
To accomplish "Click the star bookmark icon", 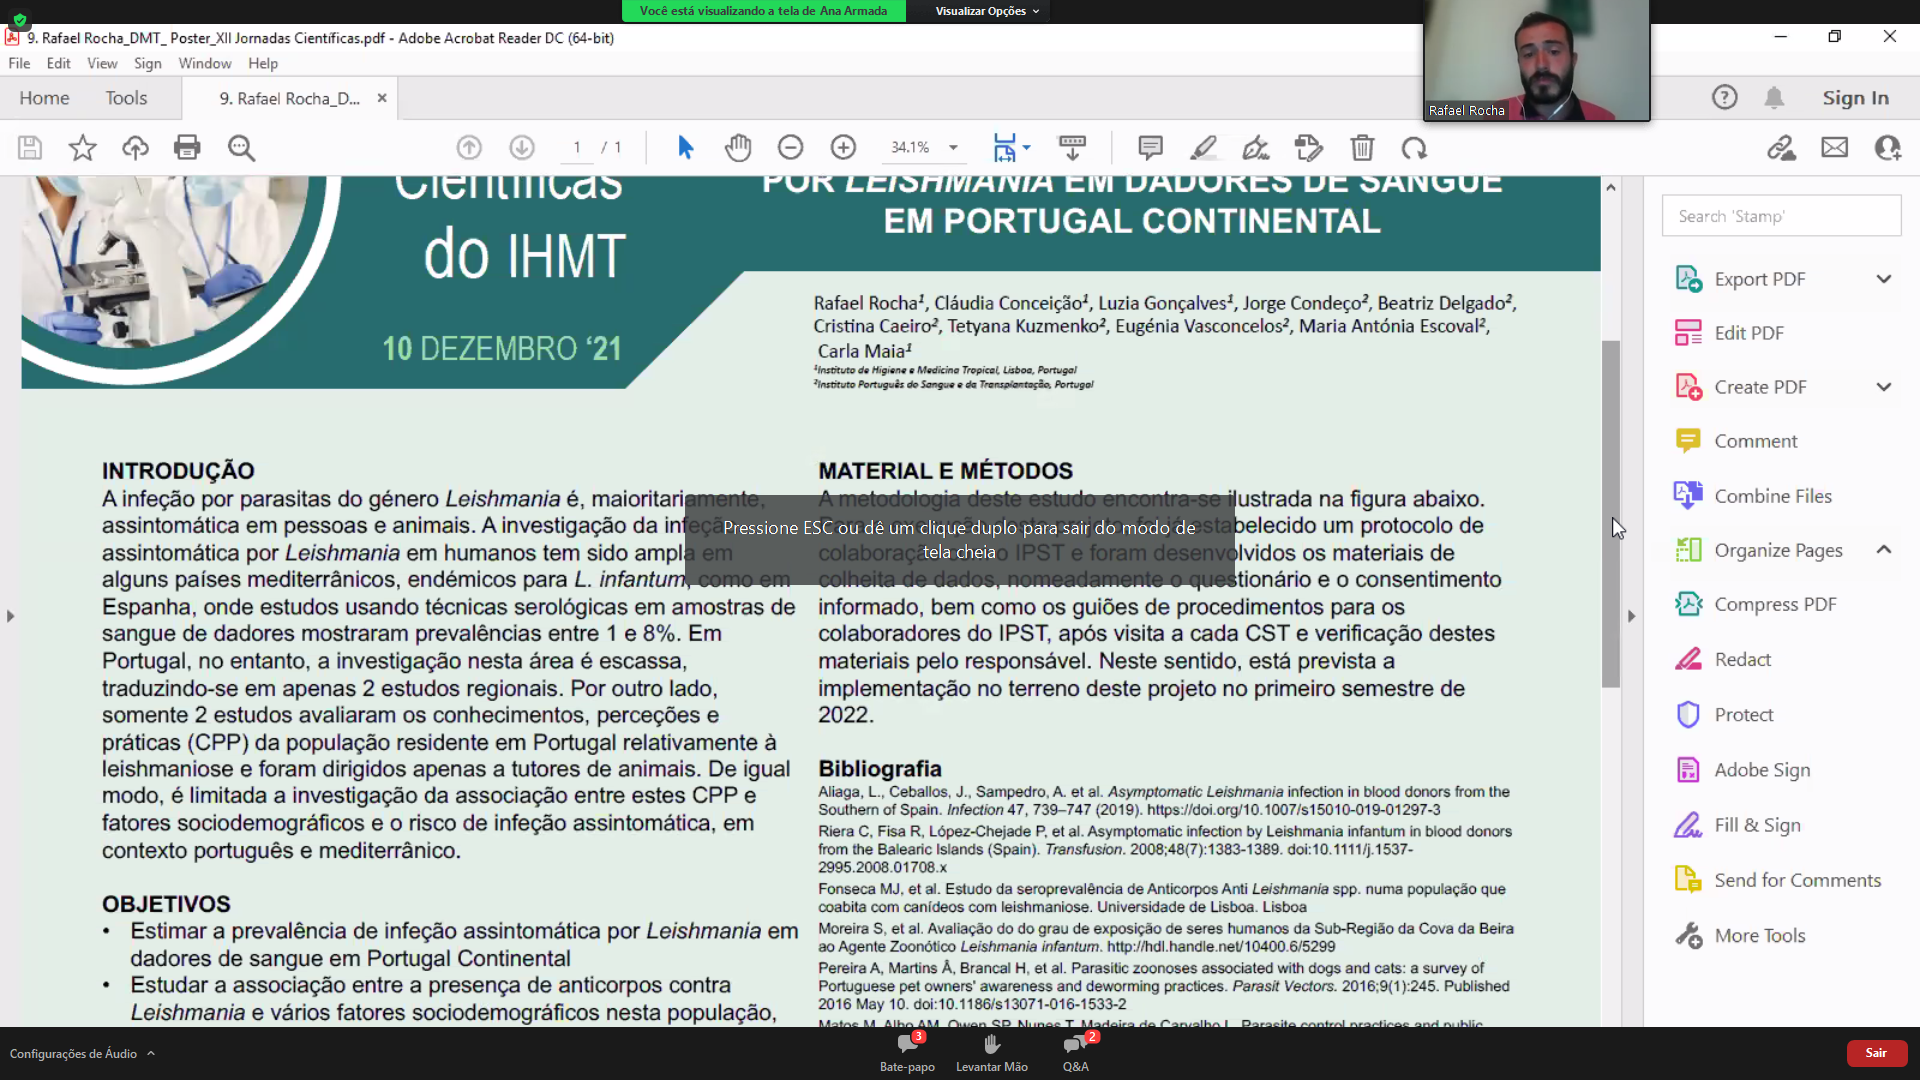I will [82, 148].
